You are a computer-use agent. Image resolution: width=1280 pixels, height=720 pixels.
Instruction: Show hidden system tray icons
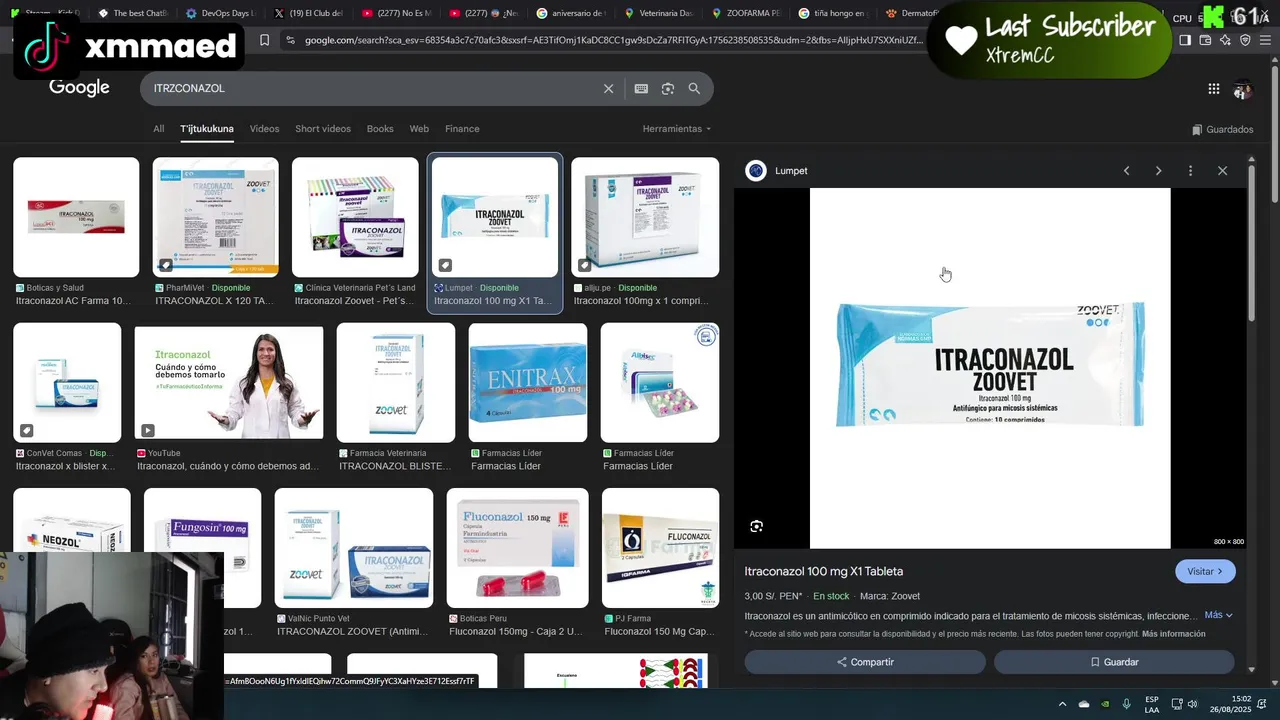1062,704
